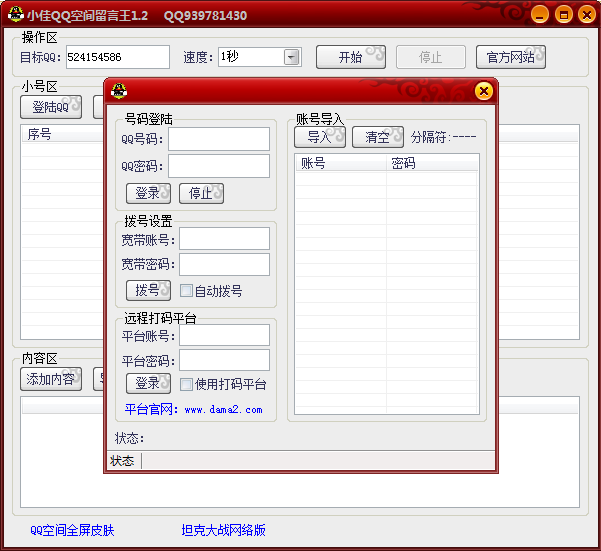Click the 导入 button
Screen dimensions: 601x551
pyautogui.click(x=320, y=137)
